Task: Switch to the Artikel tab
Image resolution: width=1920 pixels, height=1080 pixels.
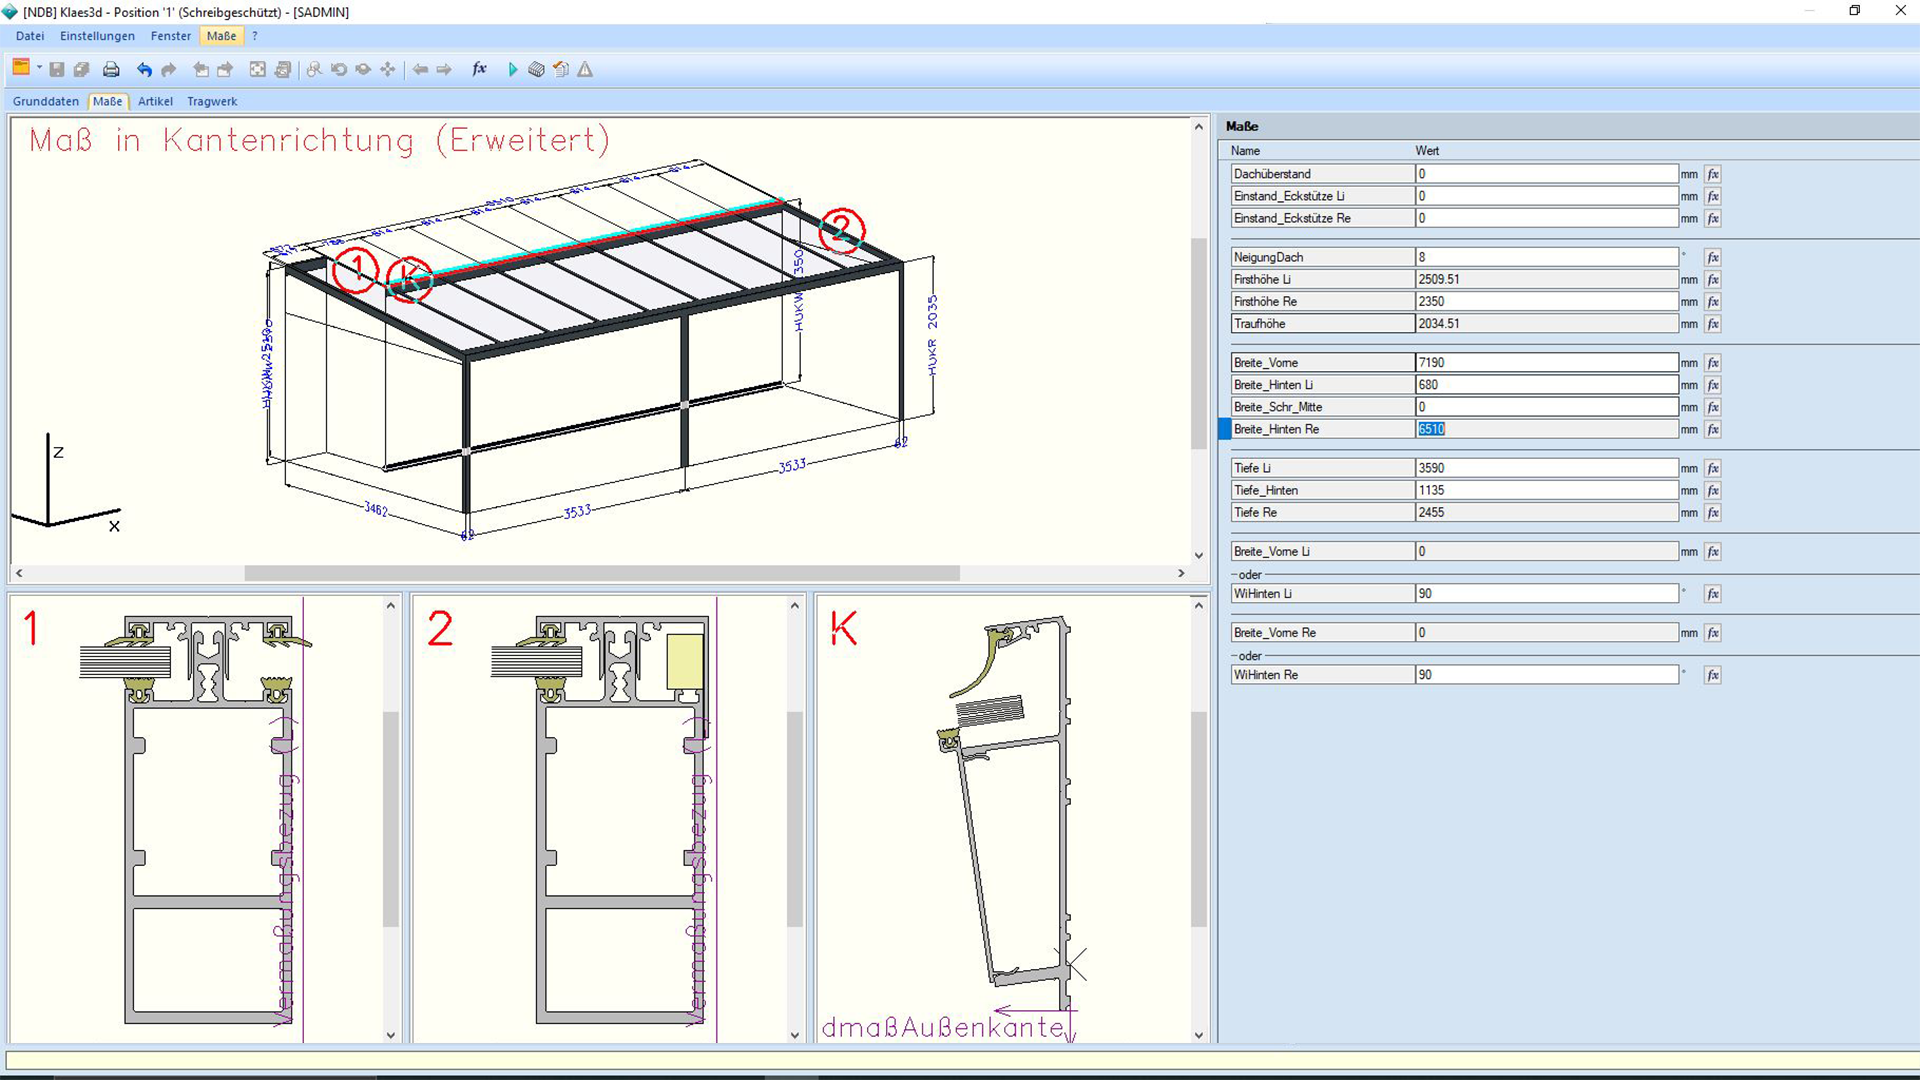Action: click(155, 101)
